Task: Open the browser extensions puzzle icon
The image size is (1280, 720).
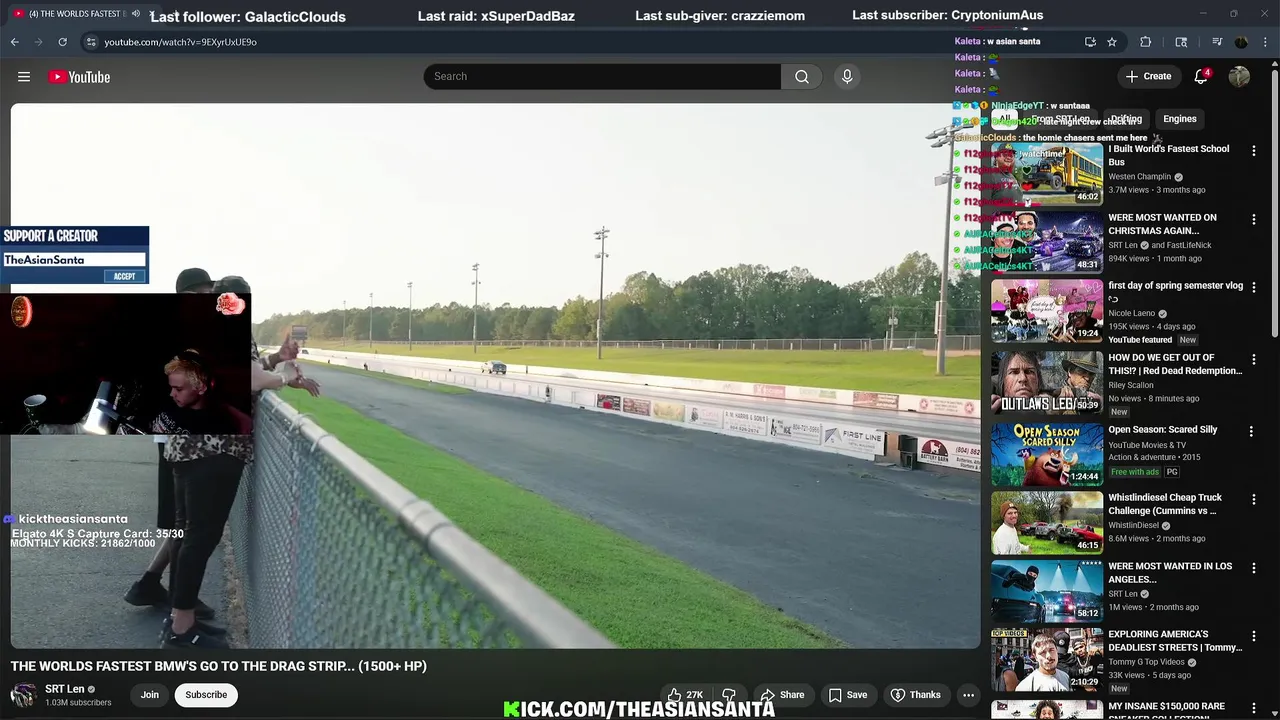Action: [1146, 42]
